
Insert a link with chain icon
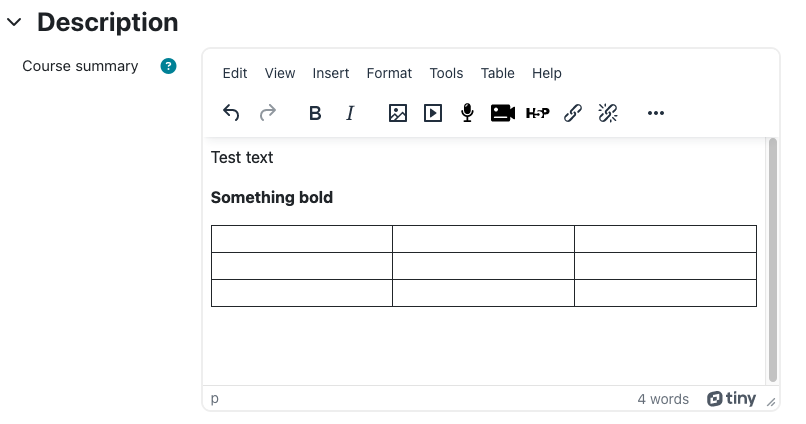pos(573,113)
